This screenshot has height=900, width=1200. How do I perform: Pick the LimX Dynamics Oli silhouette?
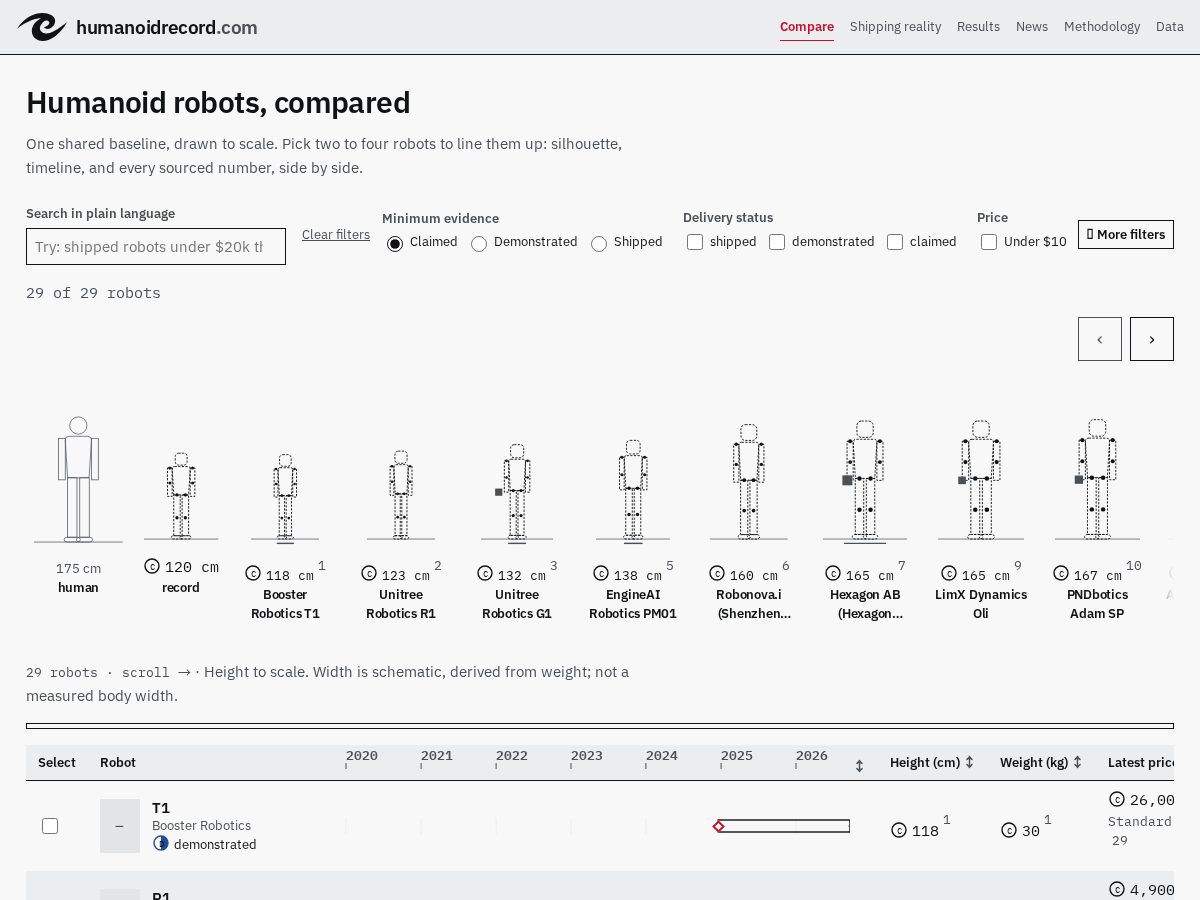pos(981,480)
